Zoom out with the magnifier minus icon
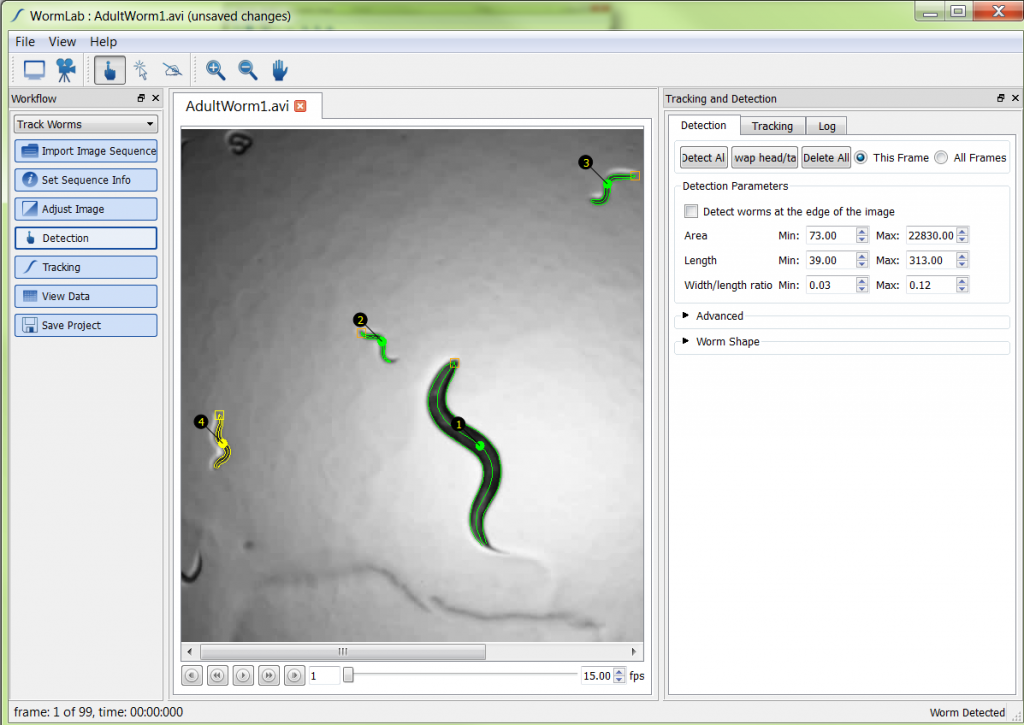This screenshot has width=1024, height=725. tap(248, 70)
